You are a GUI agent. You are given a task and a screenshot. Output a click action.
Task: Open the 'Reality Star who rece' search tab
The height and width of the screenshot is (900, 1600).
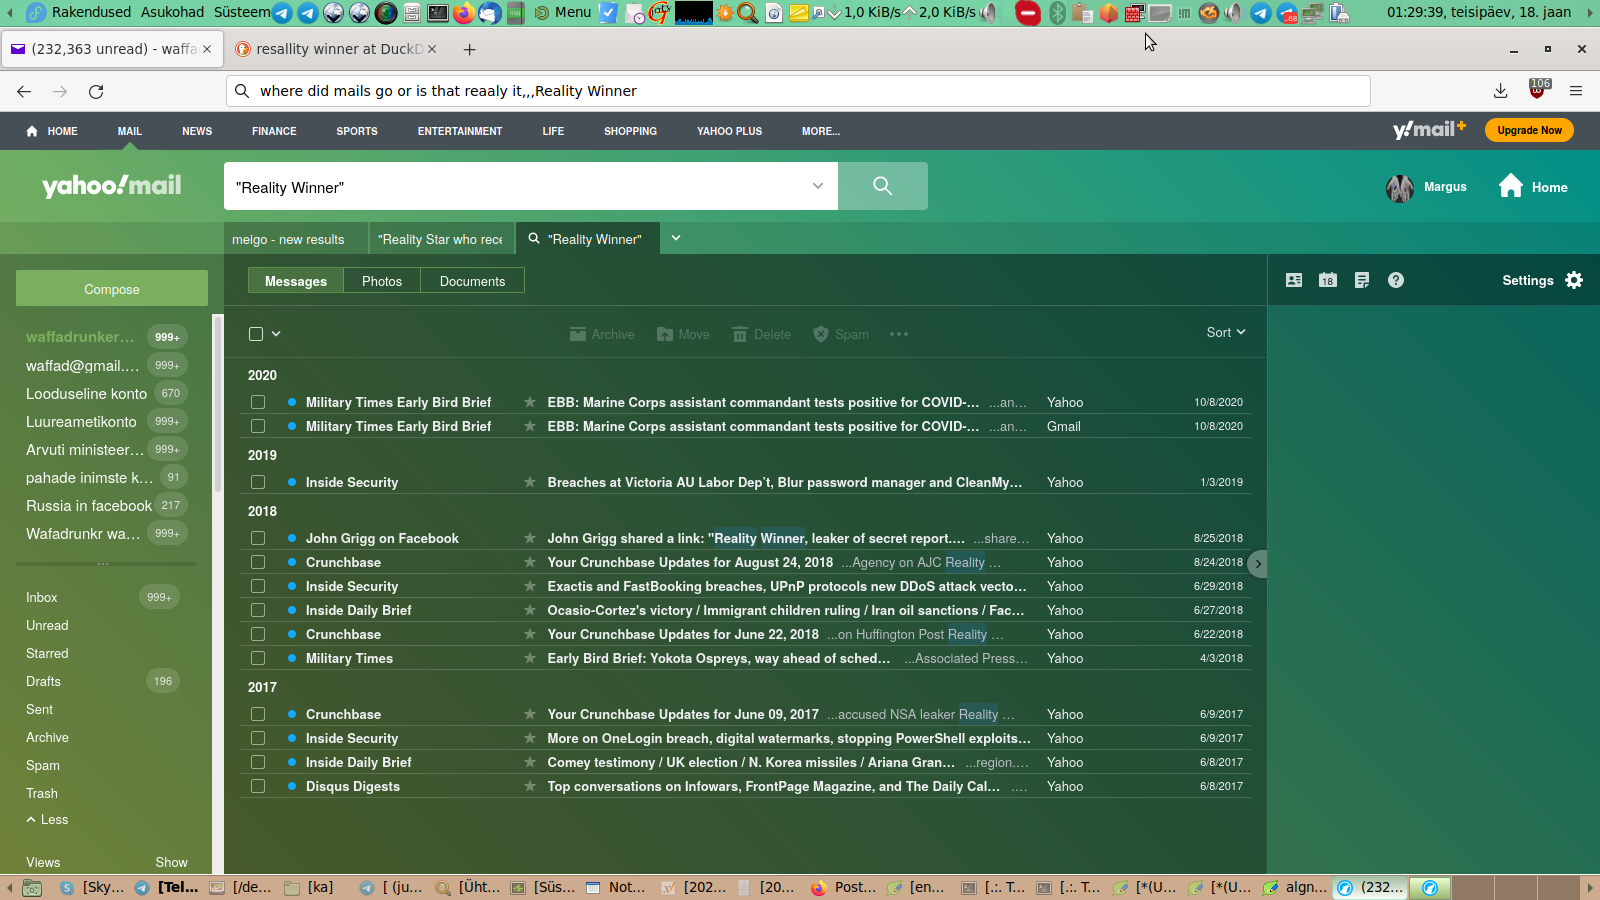point(441,239)
